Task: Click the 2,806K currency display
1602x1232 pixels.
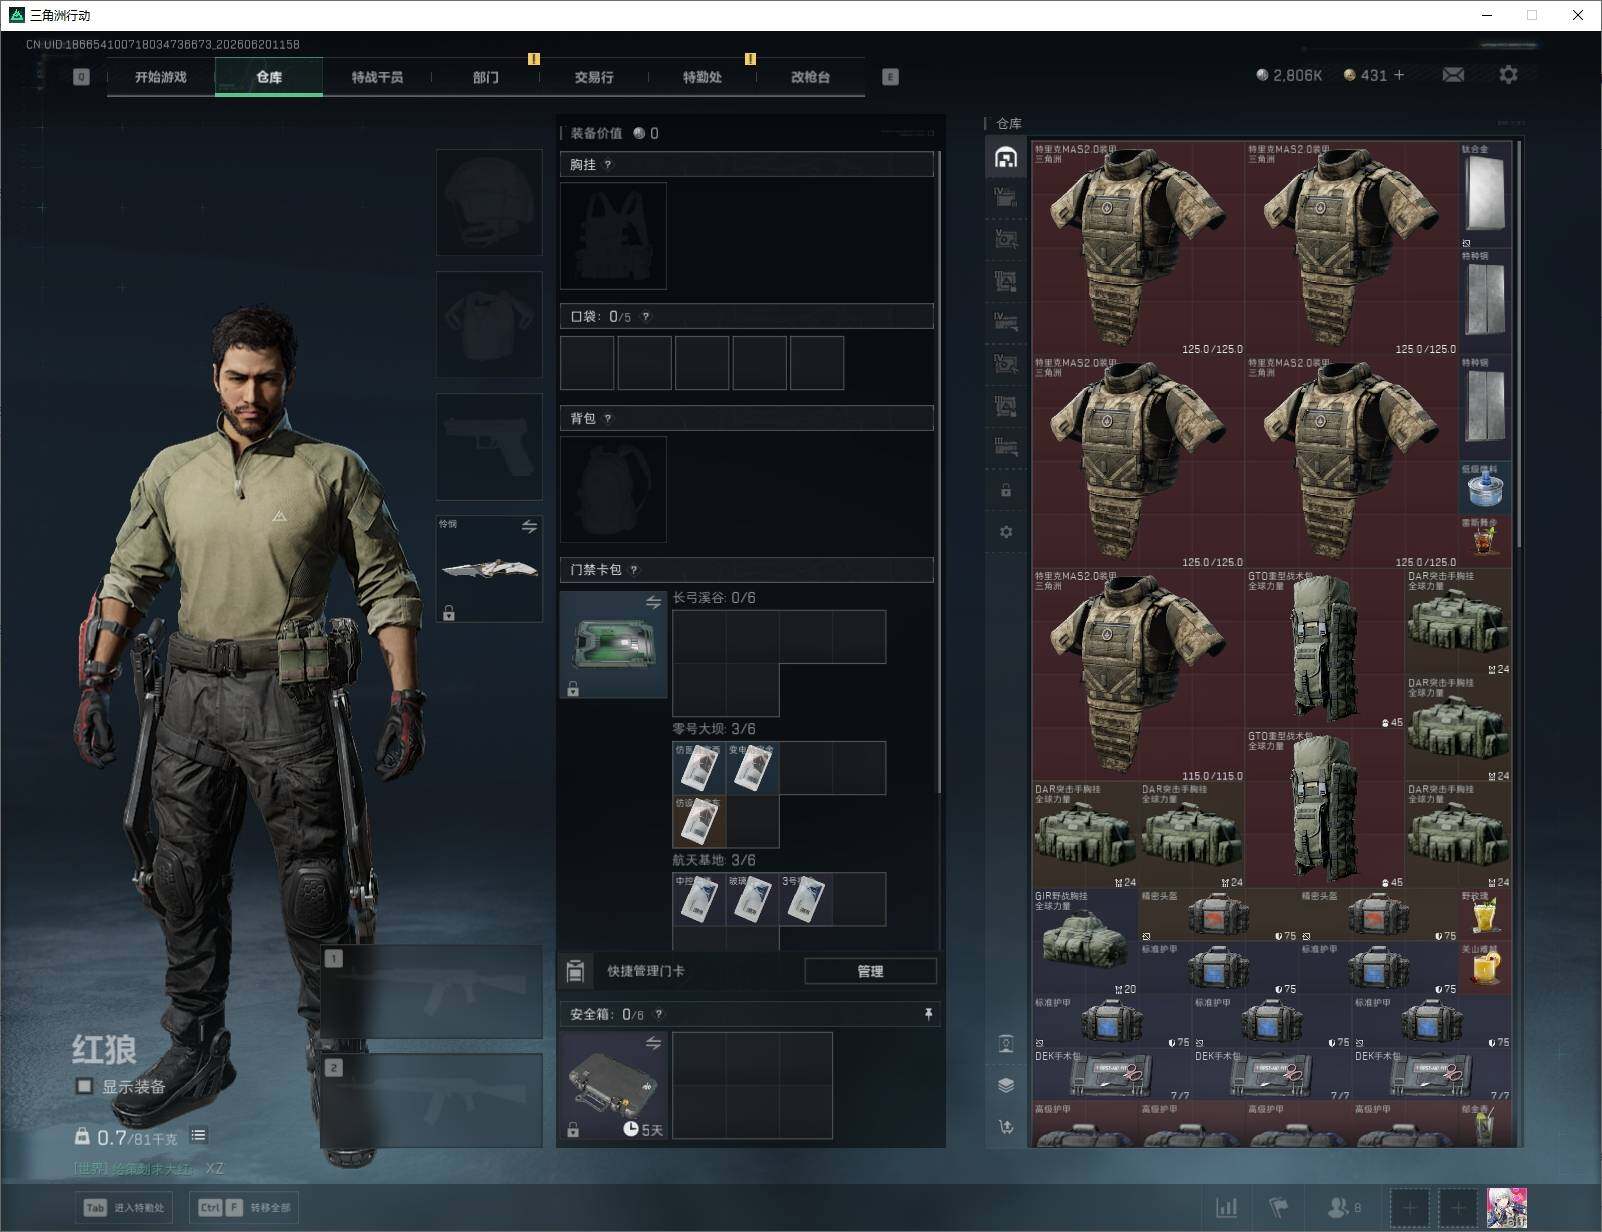Action: (1289, 75)
